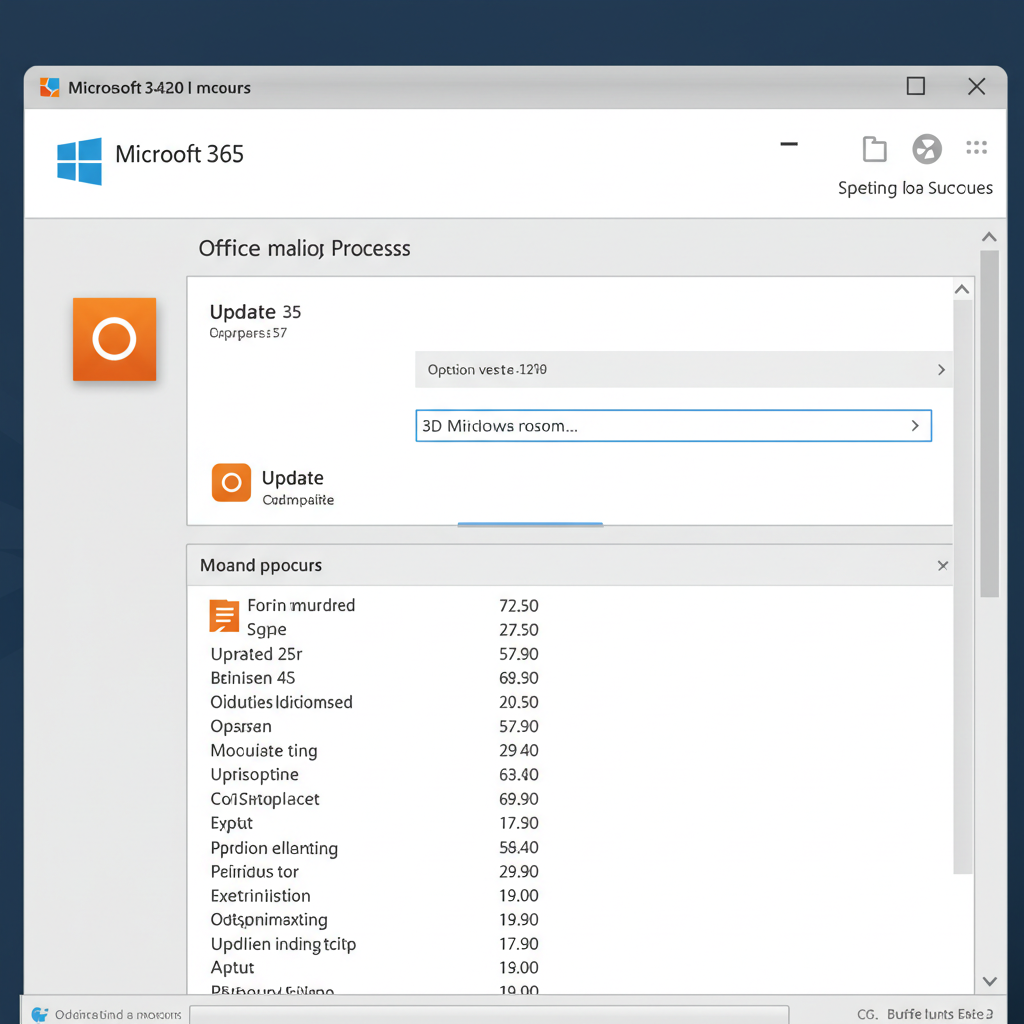Click Odeincatind a moxcors status text
This screenshot has height=1024, width=1024.
click(118, 1015)
